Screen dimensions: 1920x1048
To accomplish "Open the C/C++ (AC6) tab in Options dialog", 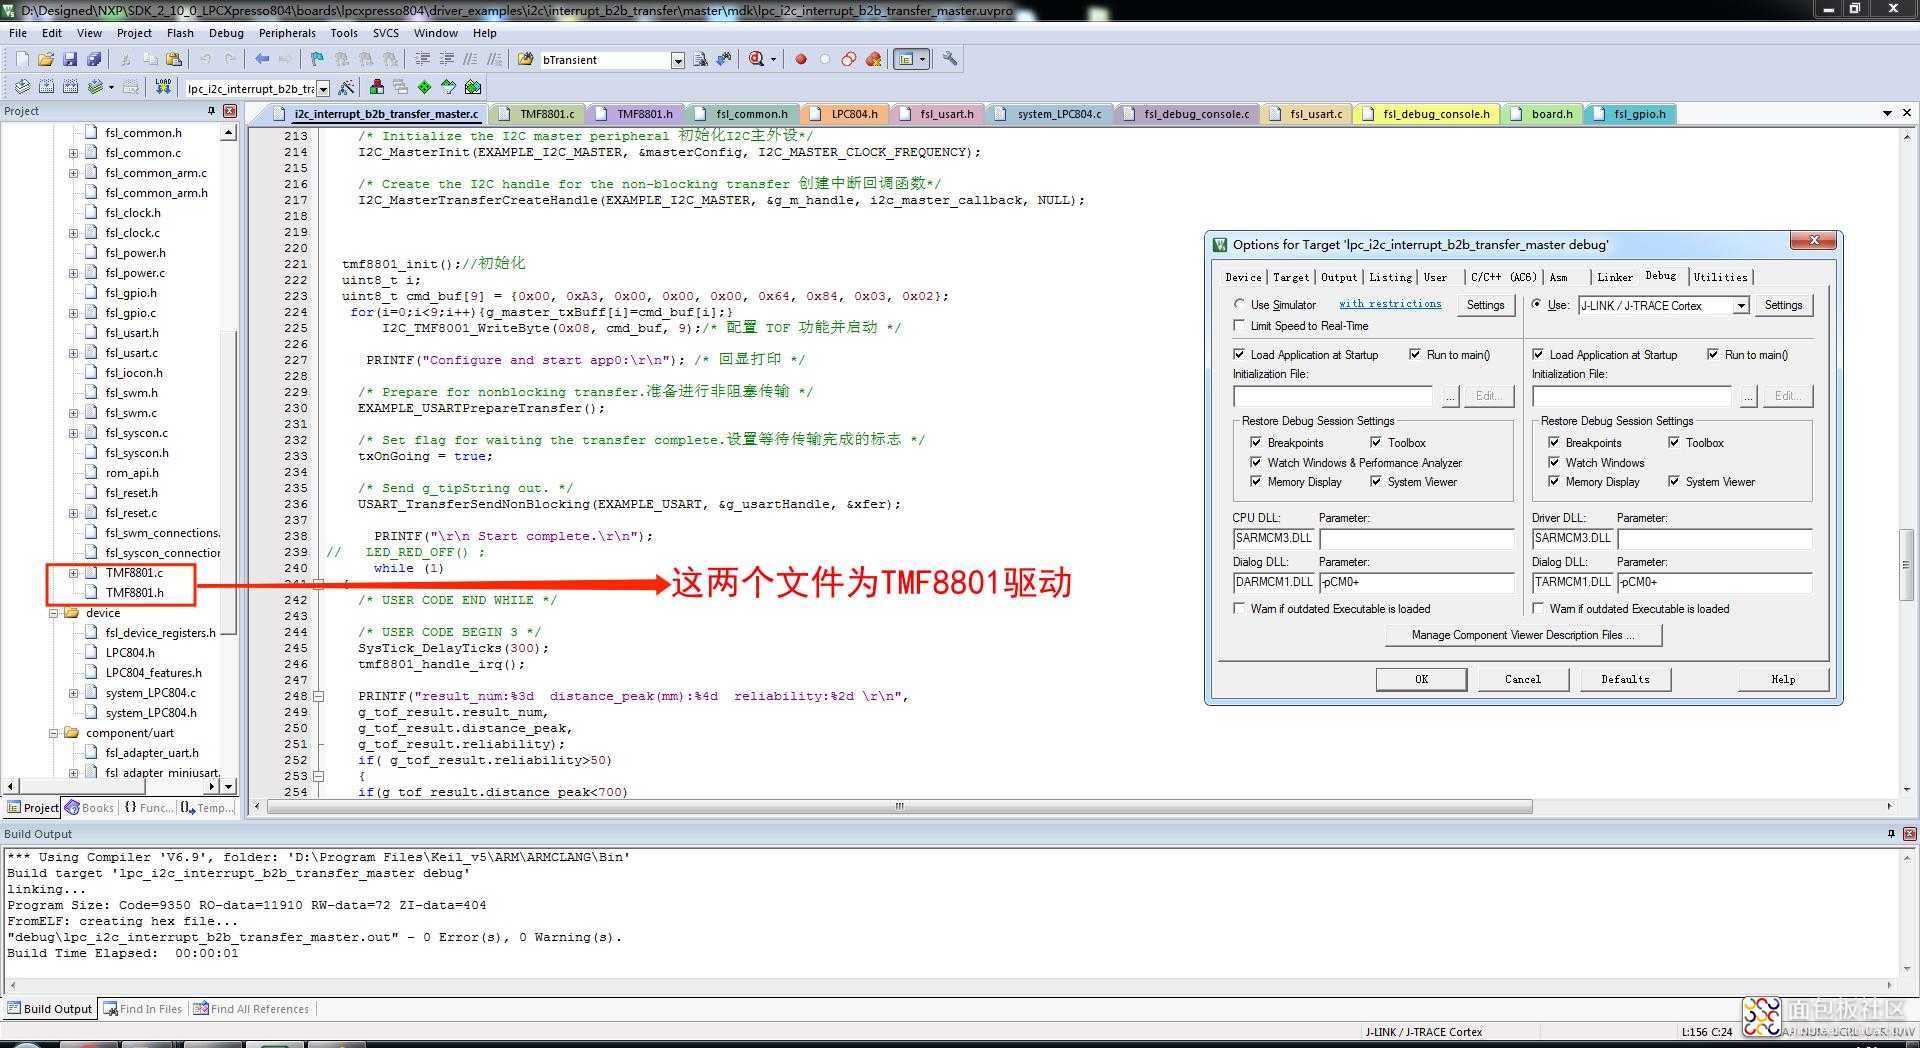I will (1503, 277).
